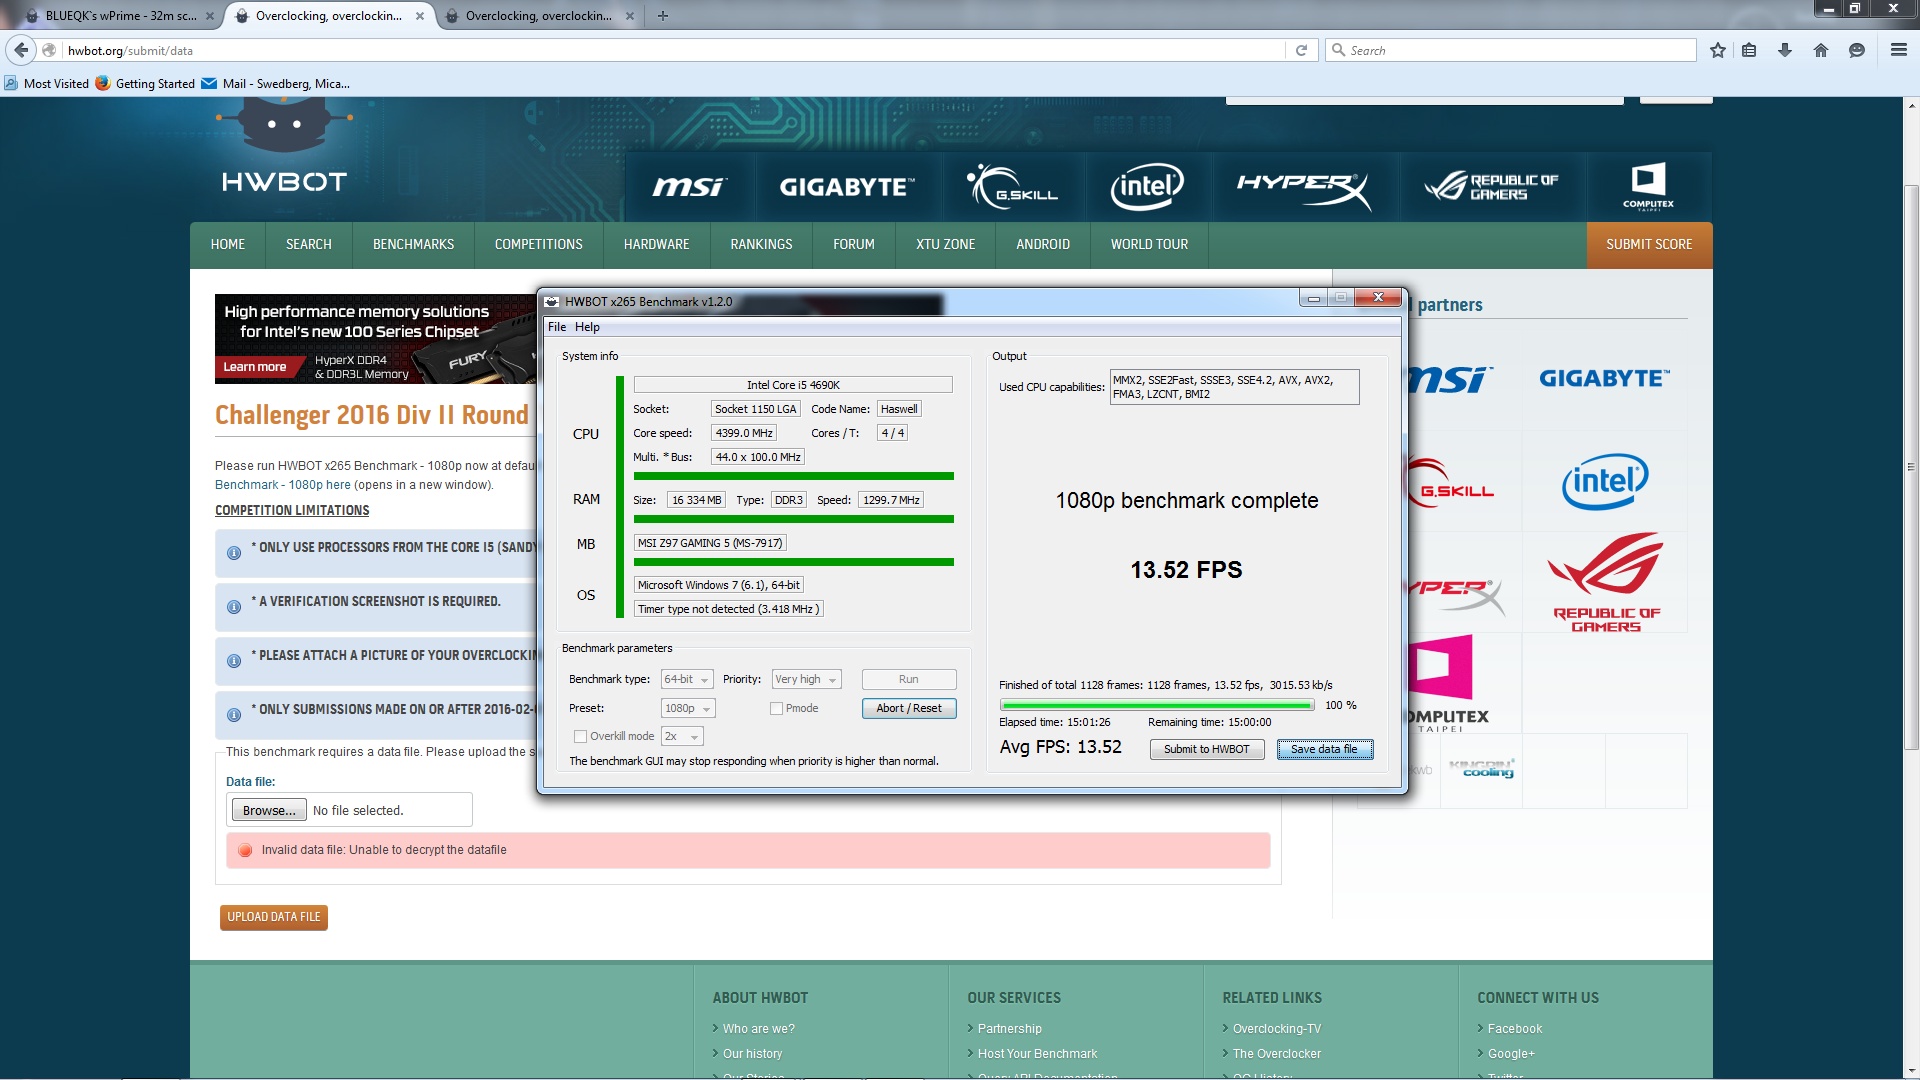Go to COMPETITIONS in site navigation
This screenshot has width=1920, height=1080.
(538, 245)
